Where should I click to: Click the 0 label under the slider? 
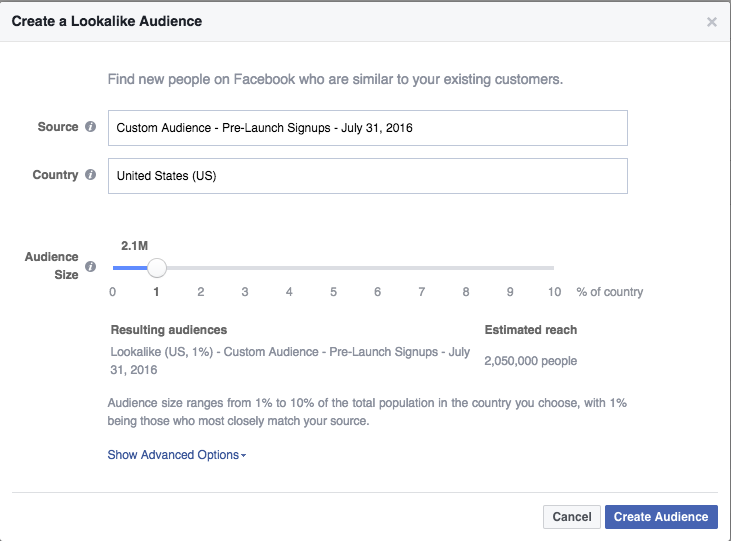pyautogui.click(x=112, y=292)
